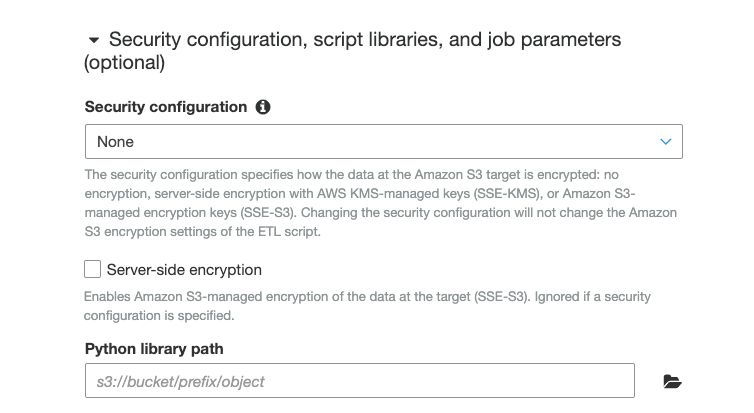This screenshot has height=413, width=754.
Task: Click the 'Security configuration' field label
Action: pos(165,107)
